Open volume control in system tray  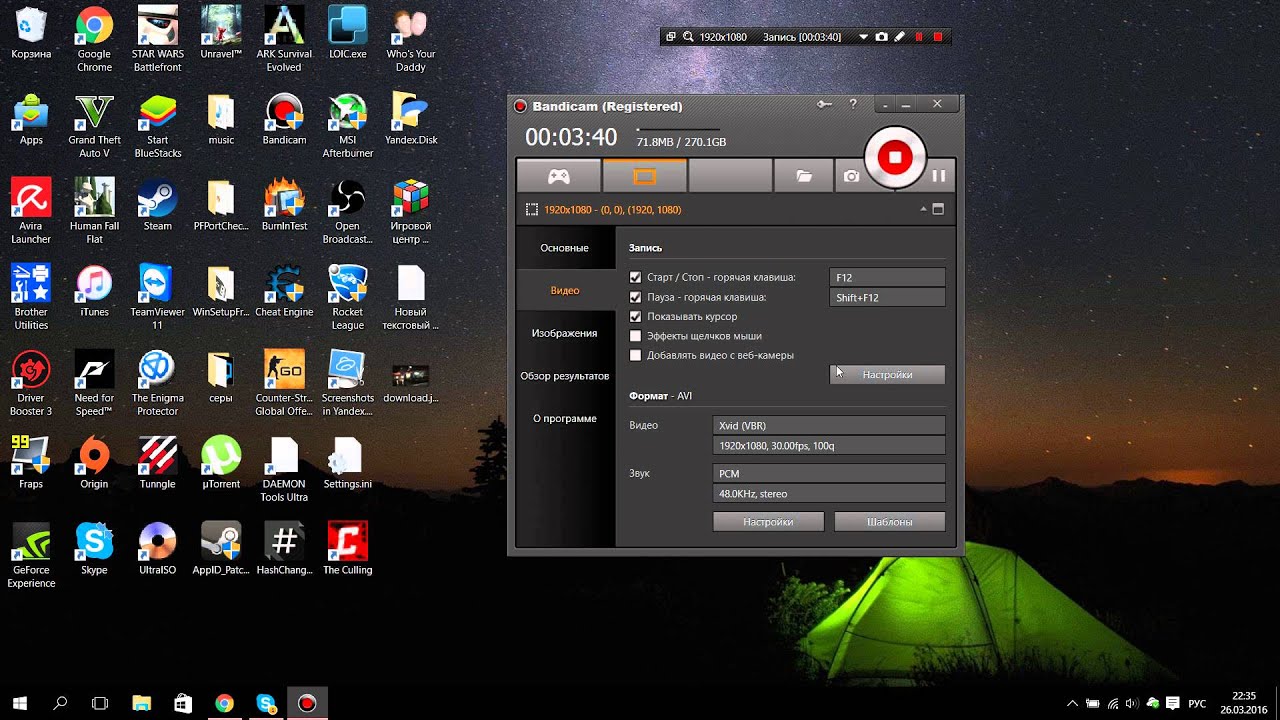pyautogui.click(x=1132, y=704)
